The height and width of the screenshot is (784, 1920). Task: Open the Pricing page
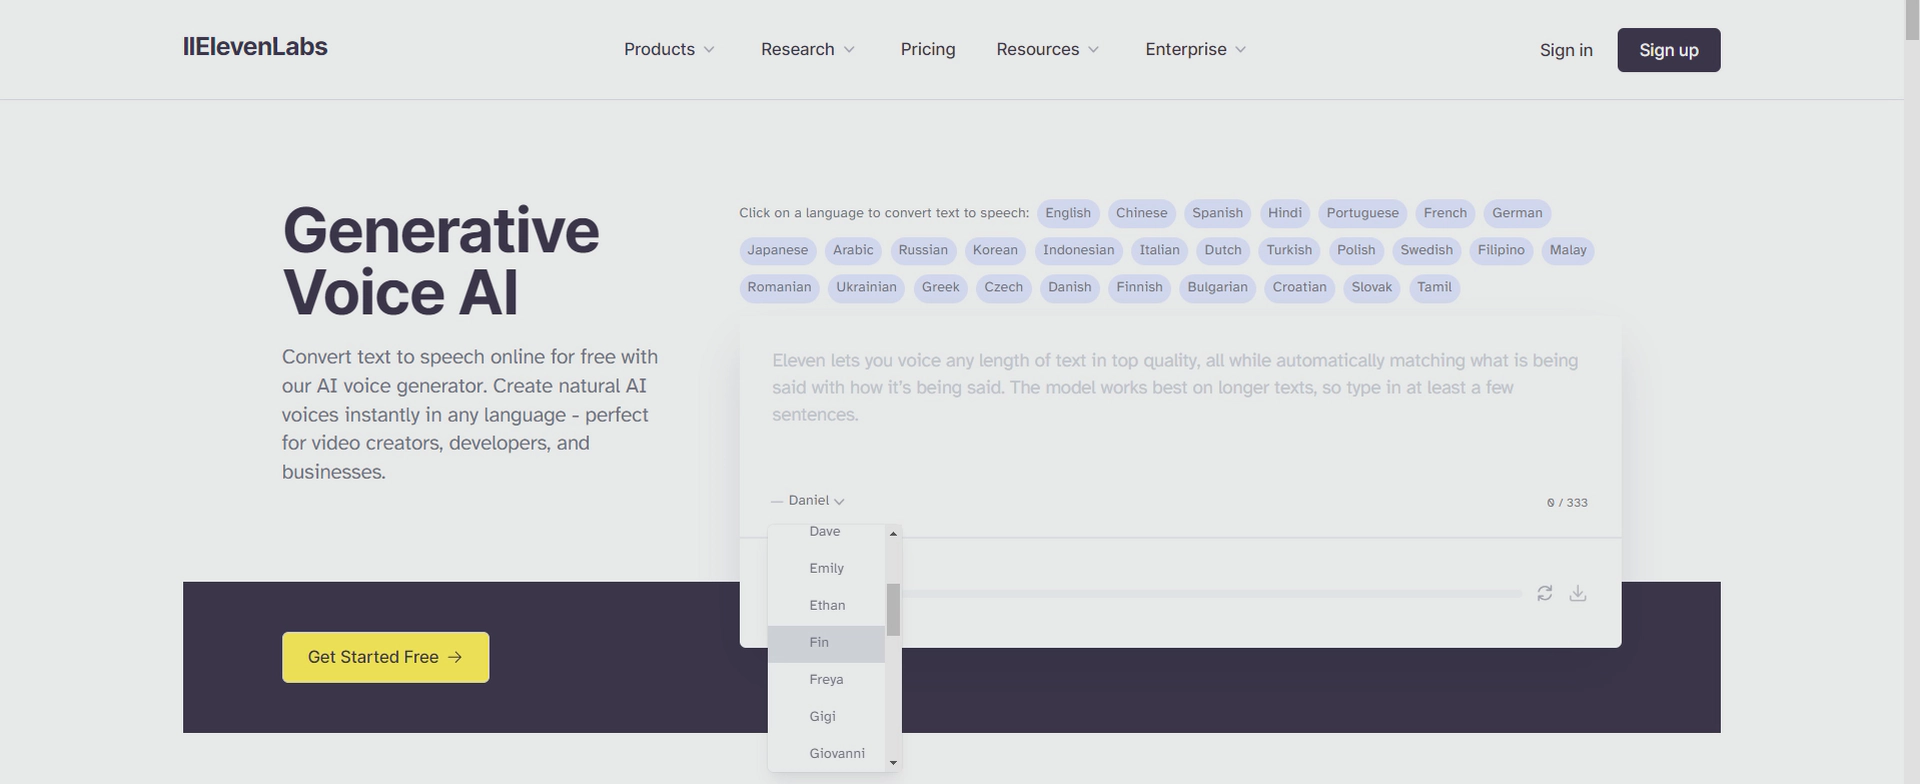coord(928,49)
